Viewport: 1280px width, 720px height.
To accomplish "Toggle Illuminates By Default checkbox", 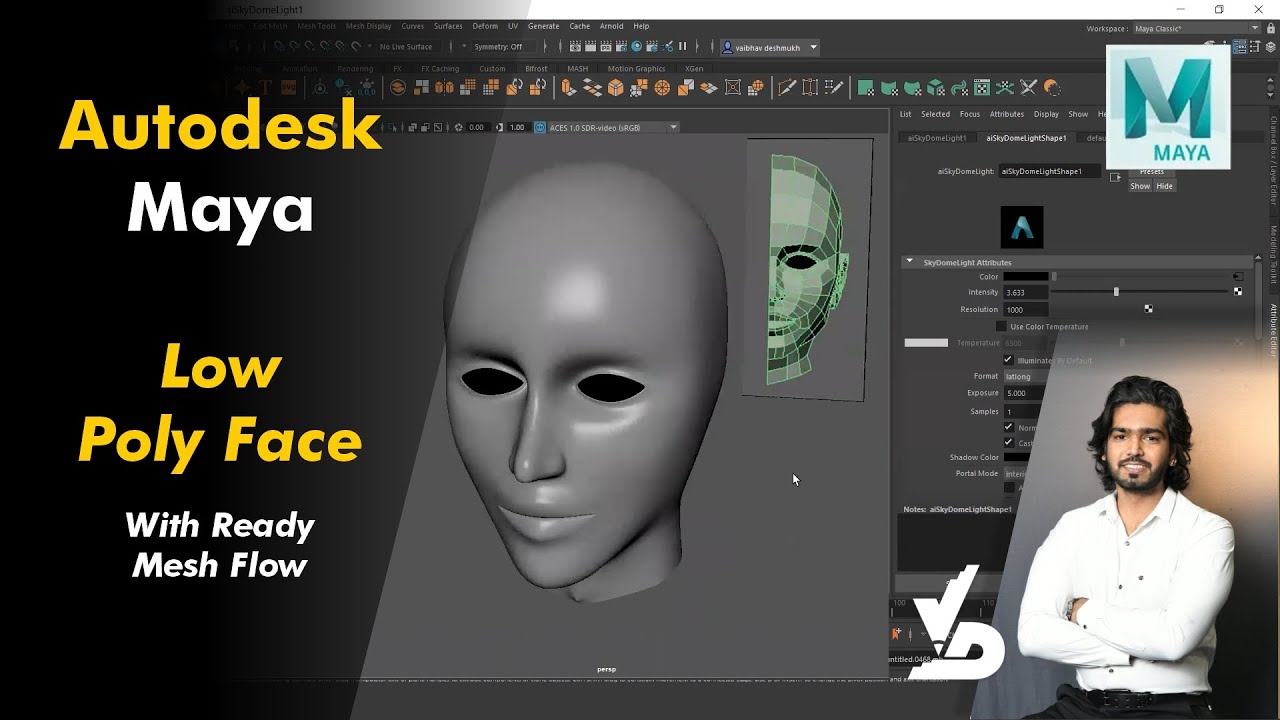I will [1008, 359].
